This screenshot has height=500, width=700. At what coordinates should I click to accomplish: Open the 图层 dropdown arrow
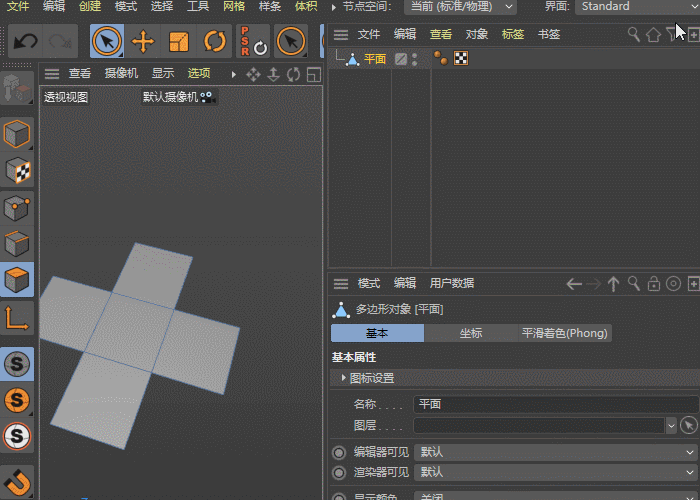671,426
